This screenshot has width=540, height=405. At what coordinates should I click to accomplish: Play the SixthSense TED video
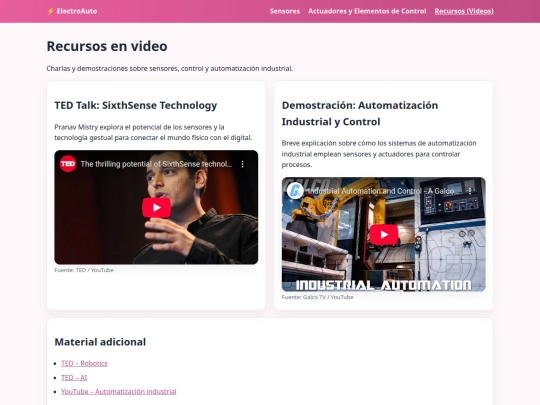click(x=156, y=207)
